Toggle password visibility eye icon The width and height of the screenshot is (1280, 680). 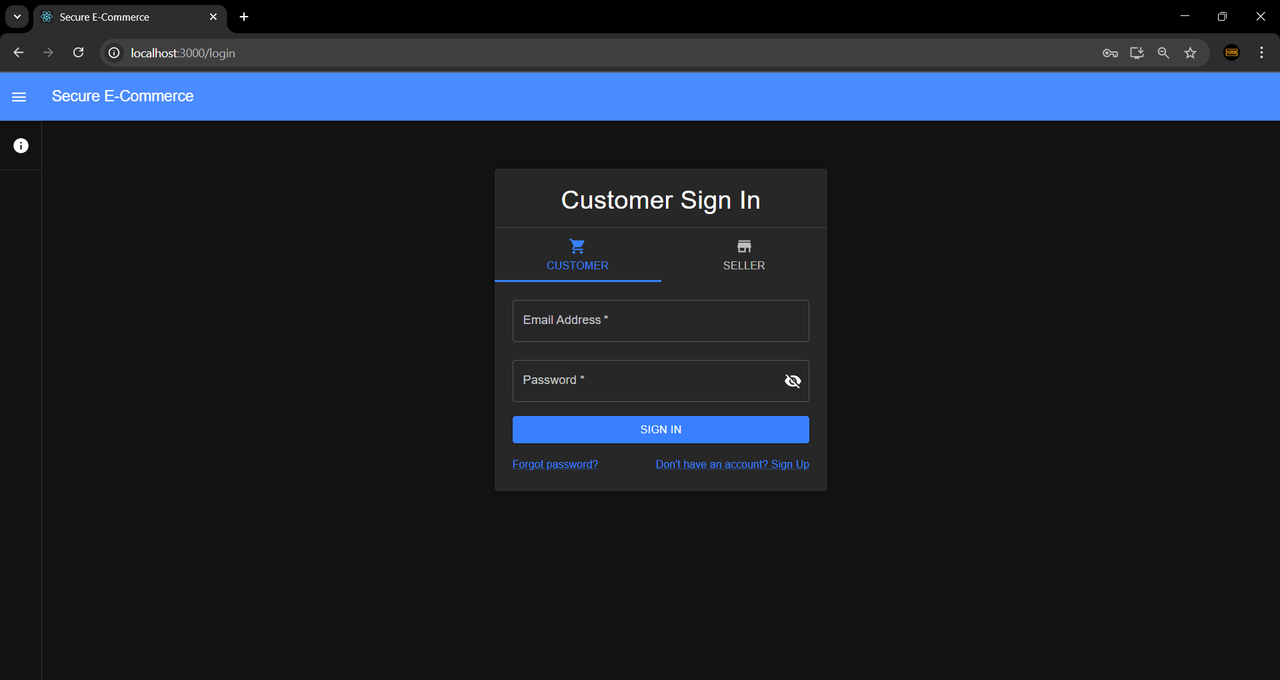[x=793, y=381]
